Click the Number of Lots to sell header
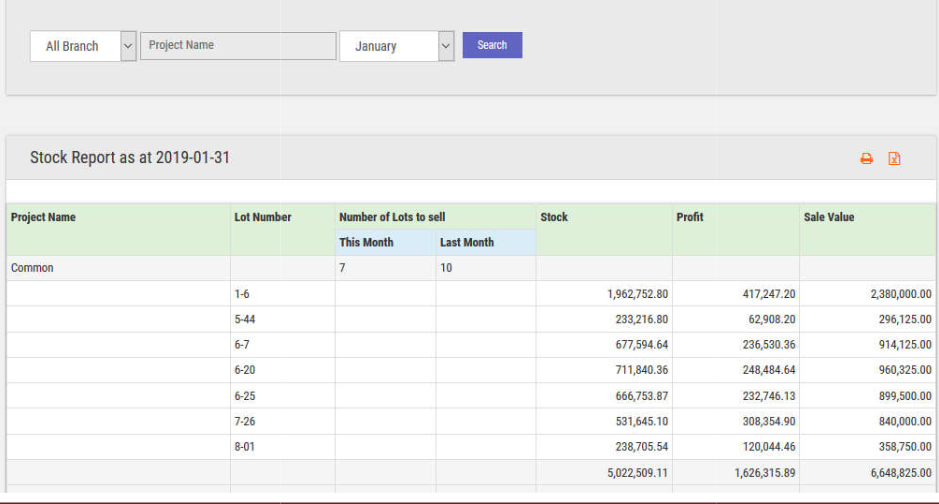Screen dimensions: 939x504 tap(392, 217)
